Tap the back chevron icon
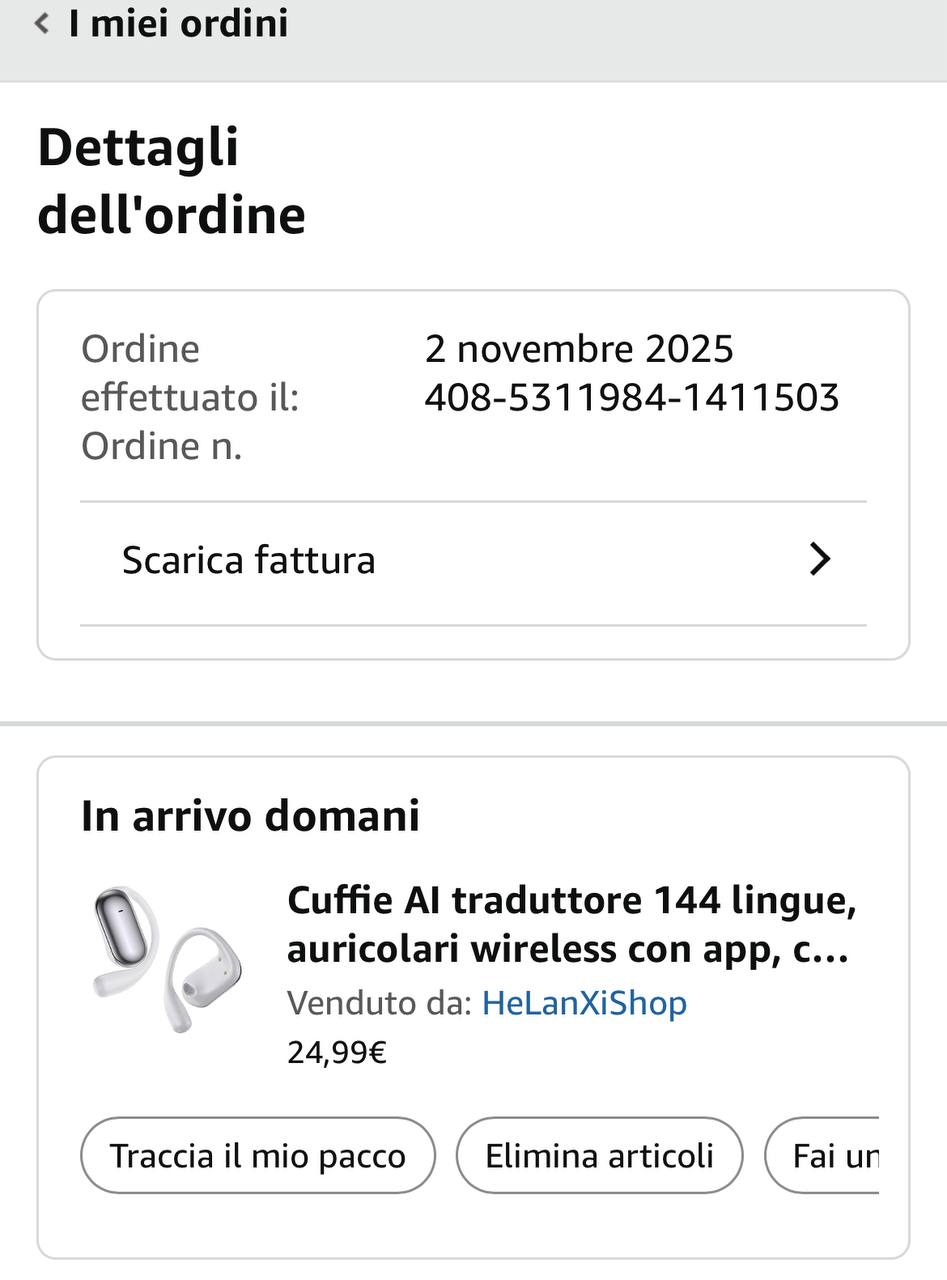Viewport: 947px width, 1280px height. click(x=42, y=24)
